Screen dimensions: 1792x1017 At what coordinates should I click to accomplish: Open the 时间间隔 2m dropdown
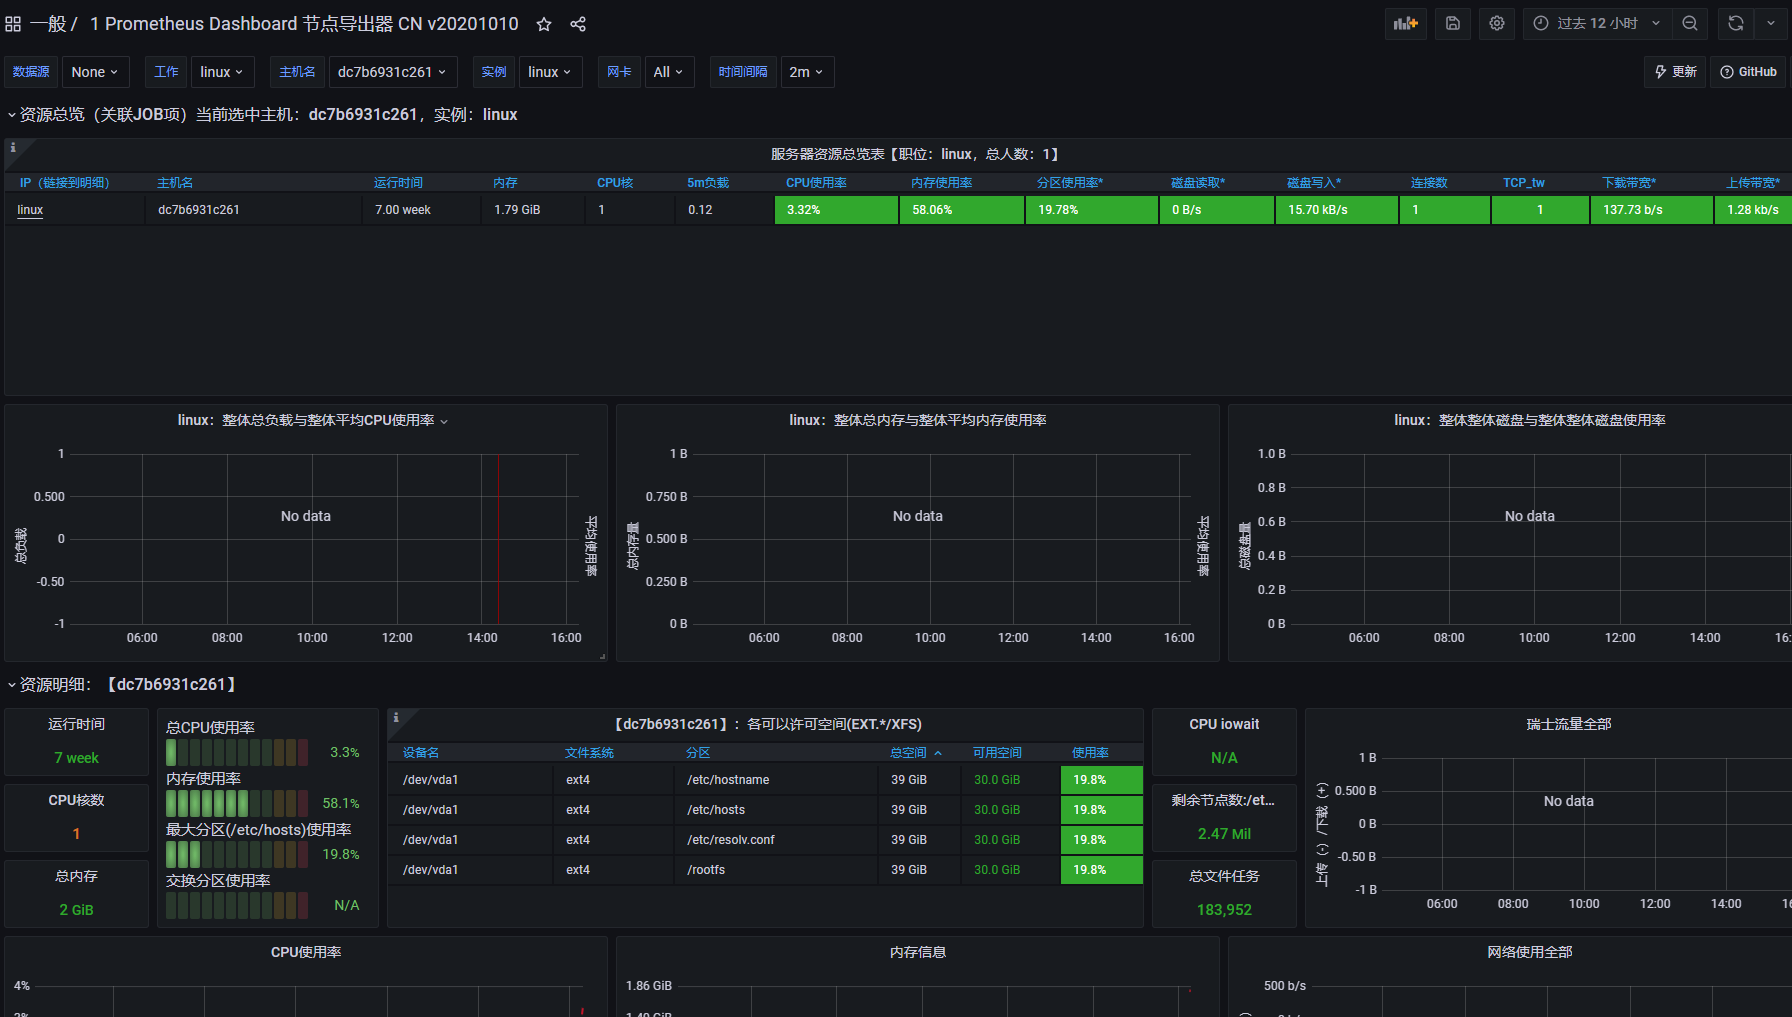pyautogui.click(x=806, y=72)
